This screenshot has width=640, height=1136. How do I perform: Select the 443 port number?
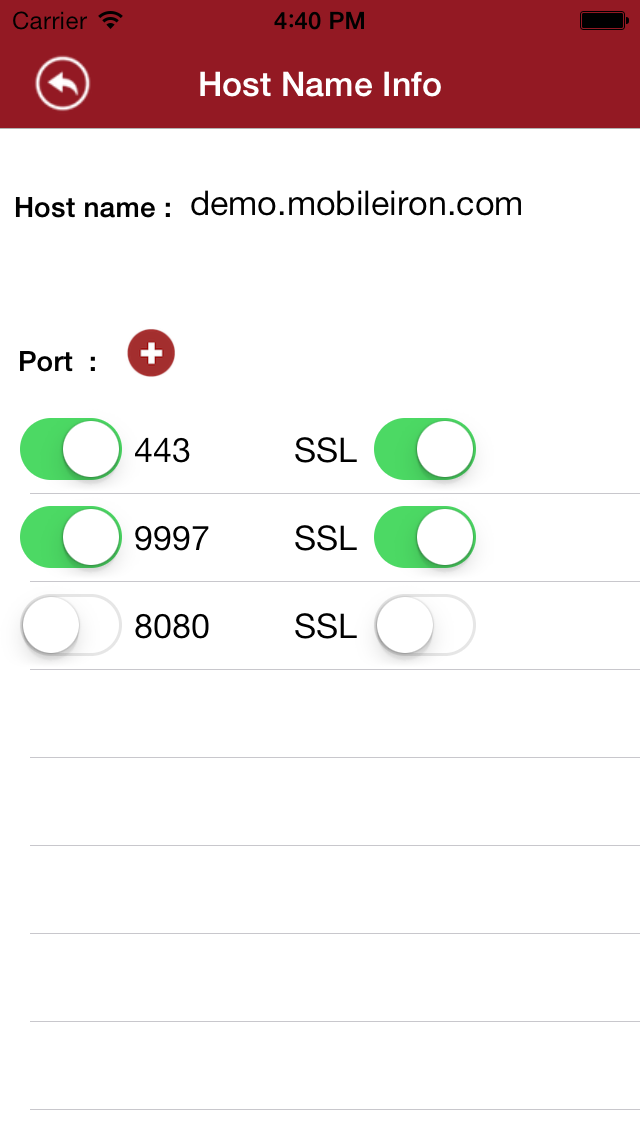(162, 450)
